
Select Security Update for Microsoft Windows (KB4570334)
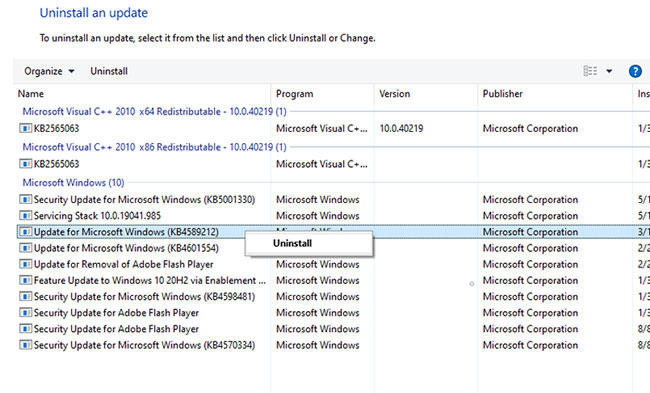144,345
